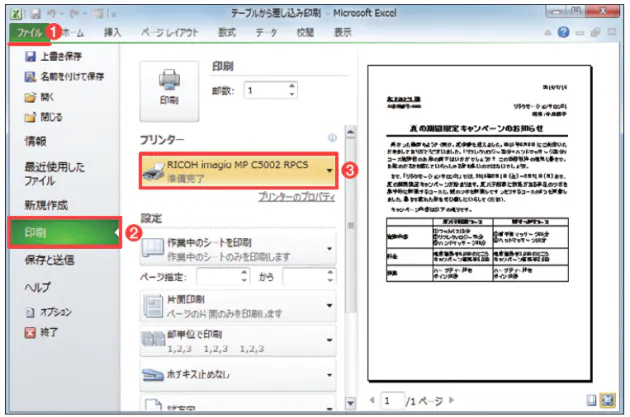
Task: Decrease the number of copies
Action: pyautogui.click(x=292, y=94)
